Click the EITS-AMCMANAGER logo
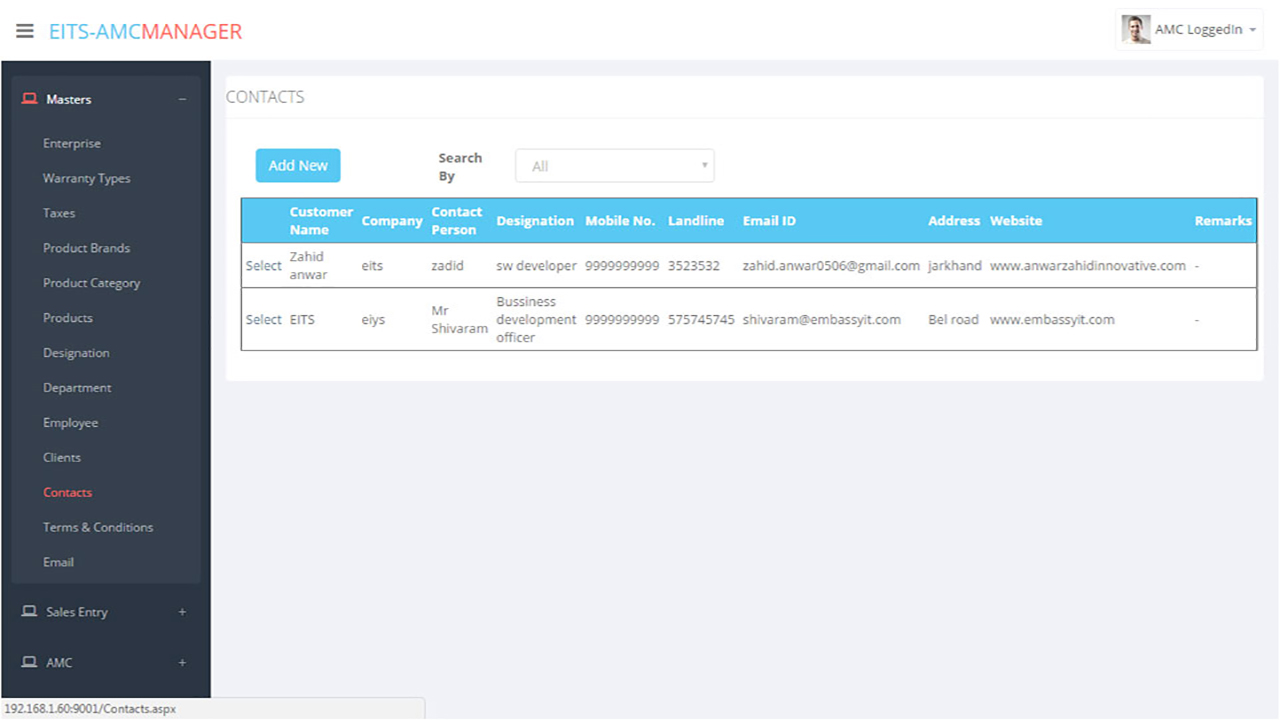This screenshot has height=720, width=1280. click(x=146, y=31)
